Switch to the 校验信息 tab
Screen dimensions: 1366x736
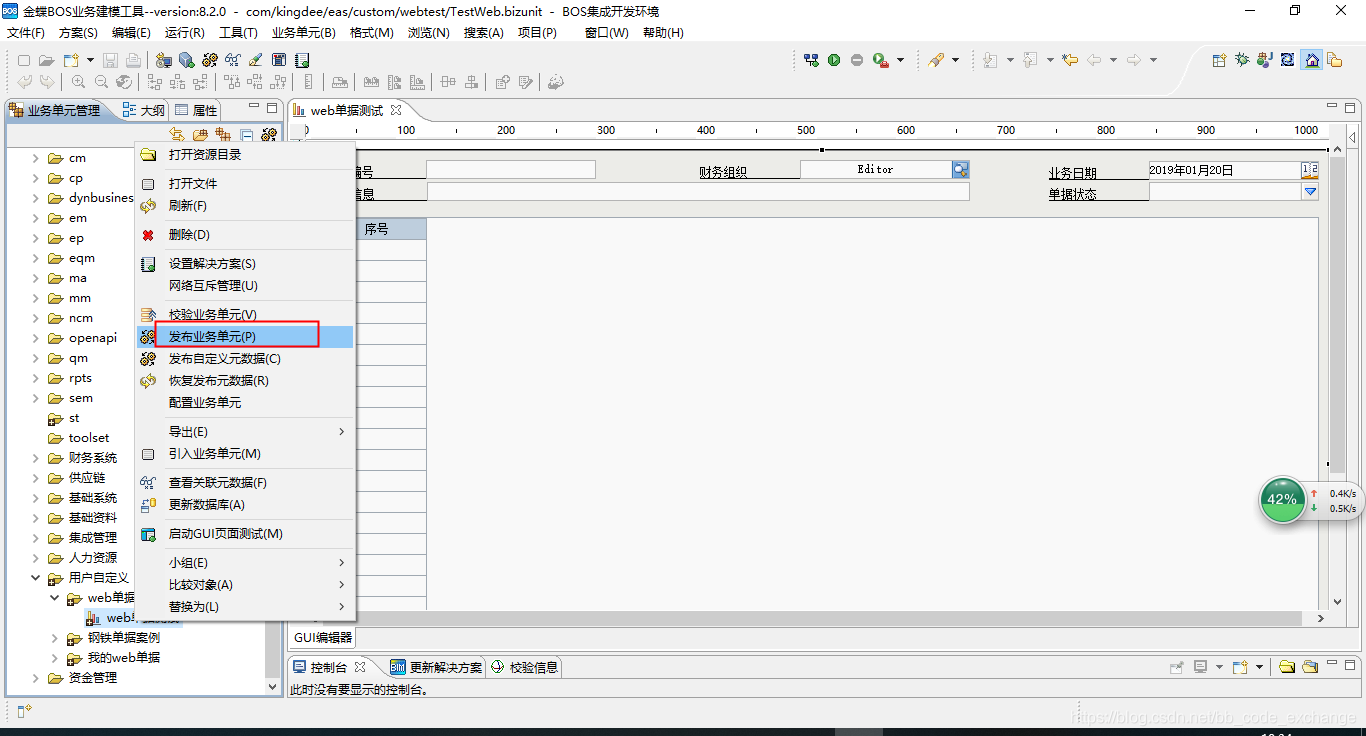click(x=524, y=667)
